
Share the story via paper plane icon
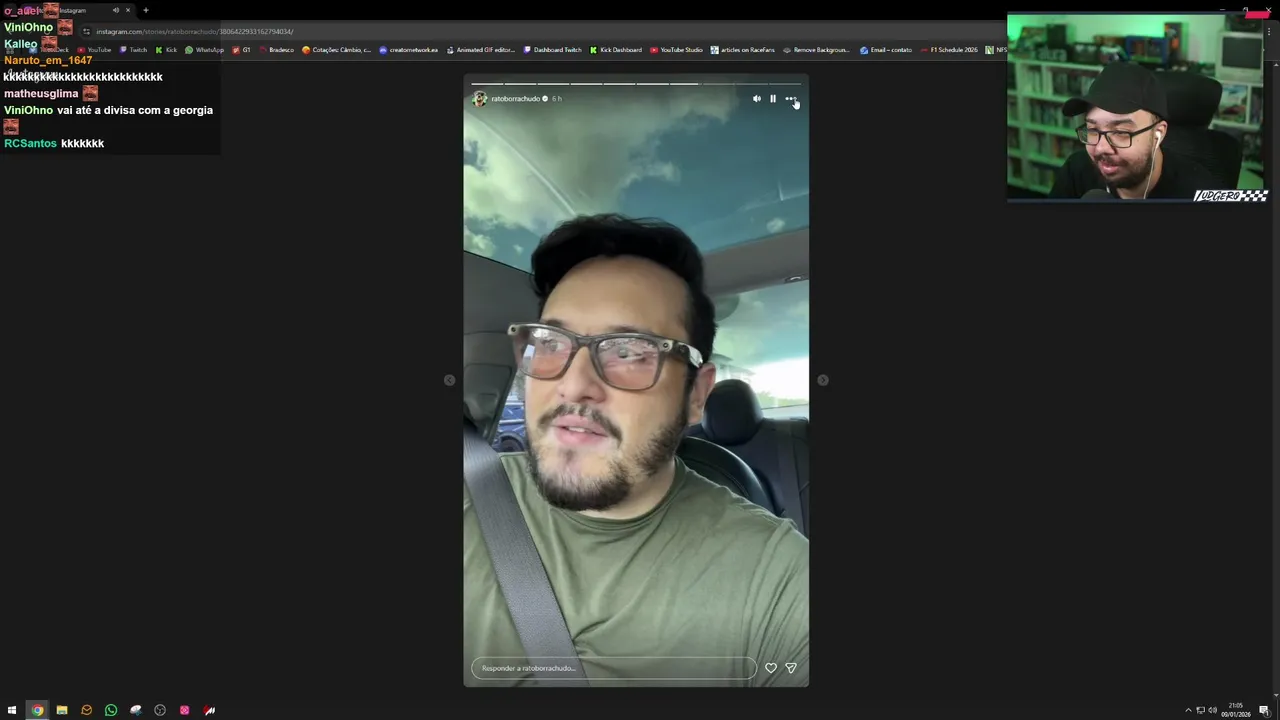point(791,668)
